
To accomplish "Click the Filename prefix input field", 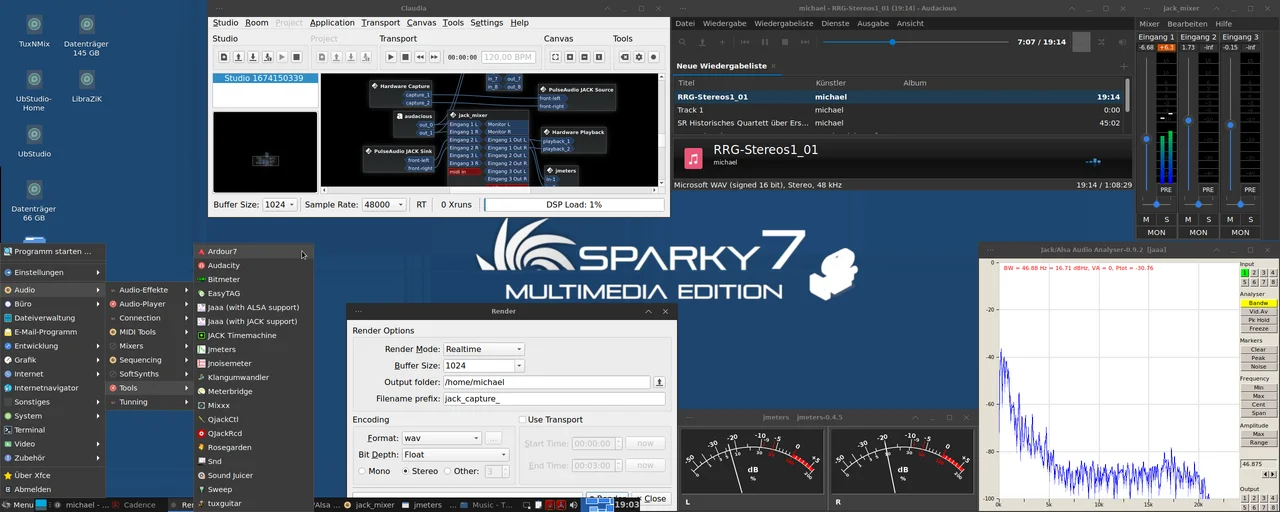I will [x=553, y=399].
